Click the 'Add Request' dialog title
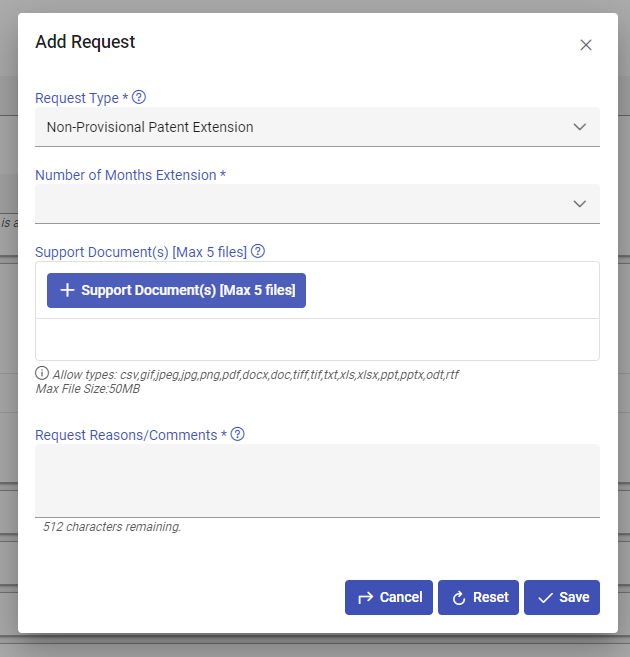Image resolution: width=630 pixels, height=657 pixels. click(x=85, y=42)
